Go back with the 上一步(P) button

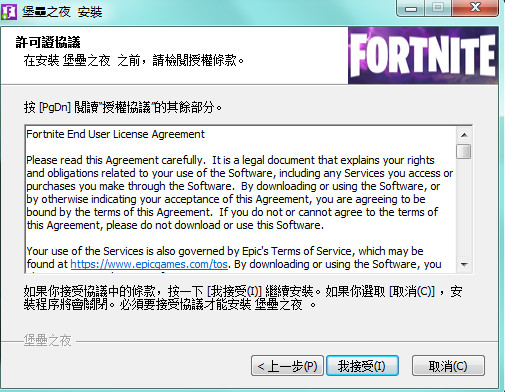pyautogui.click(x=287, y=366)
